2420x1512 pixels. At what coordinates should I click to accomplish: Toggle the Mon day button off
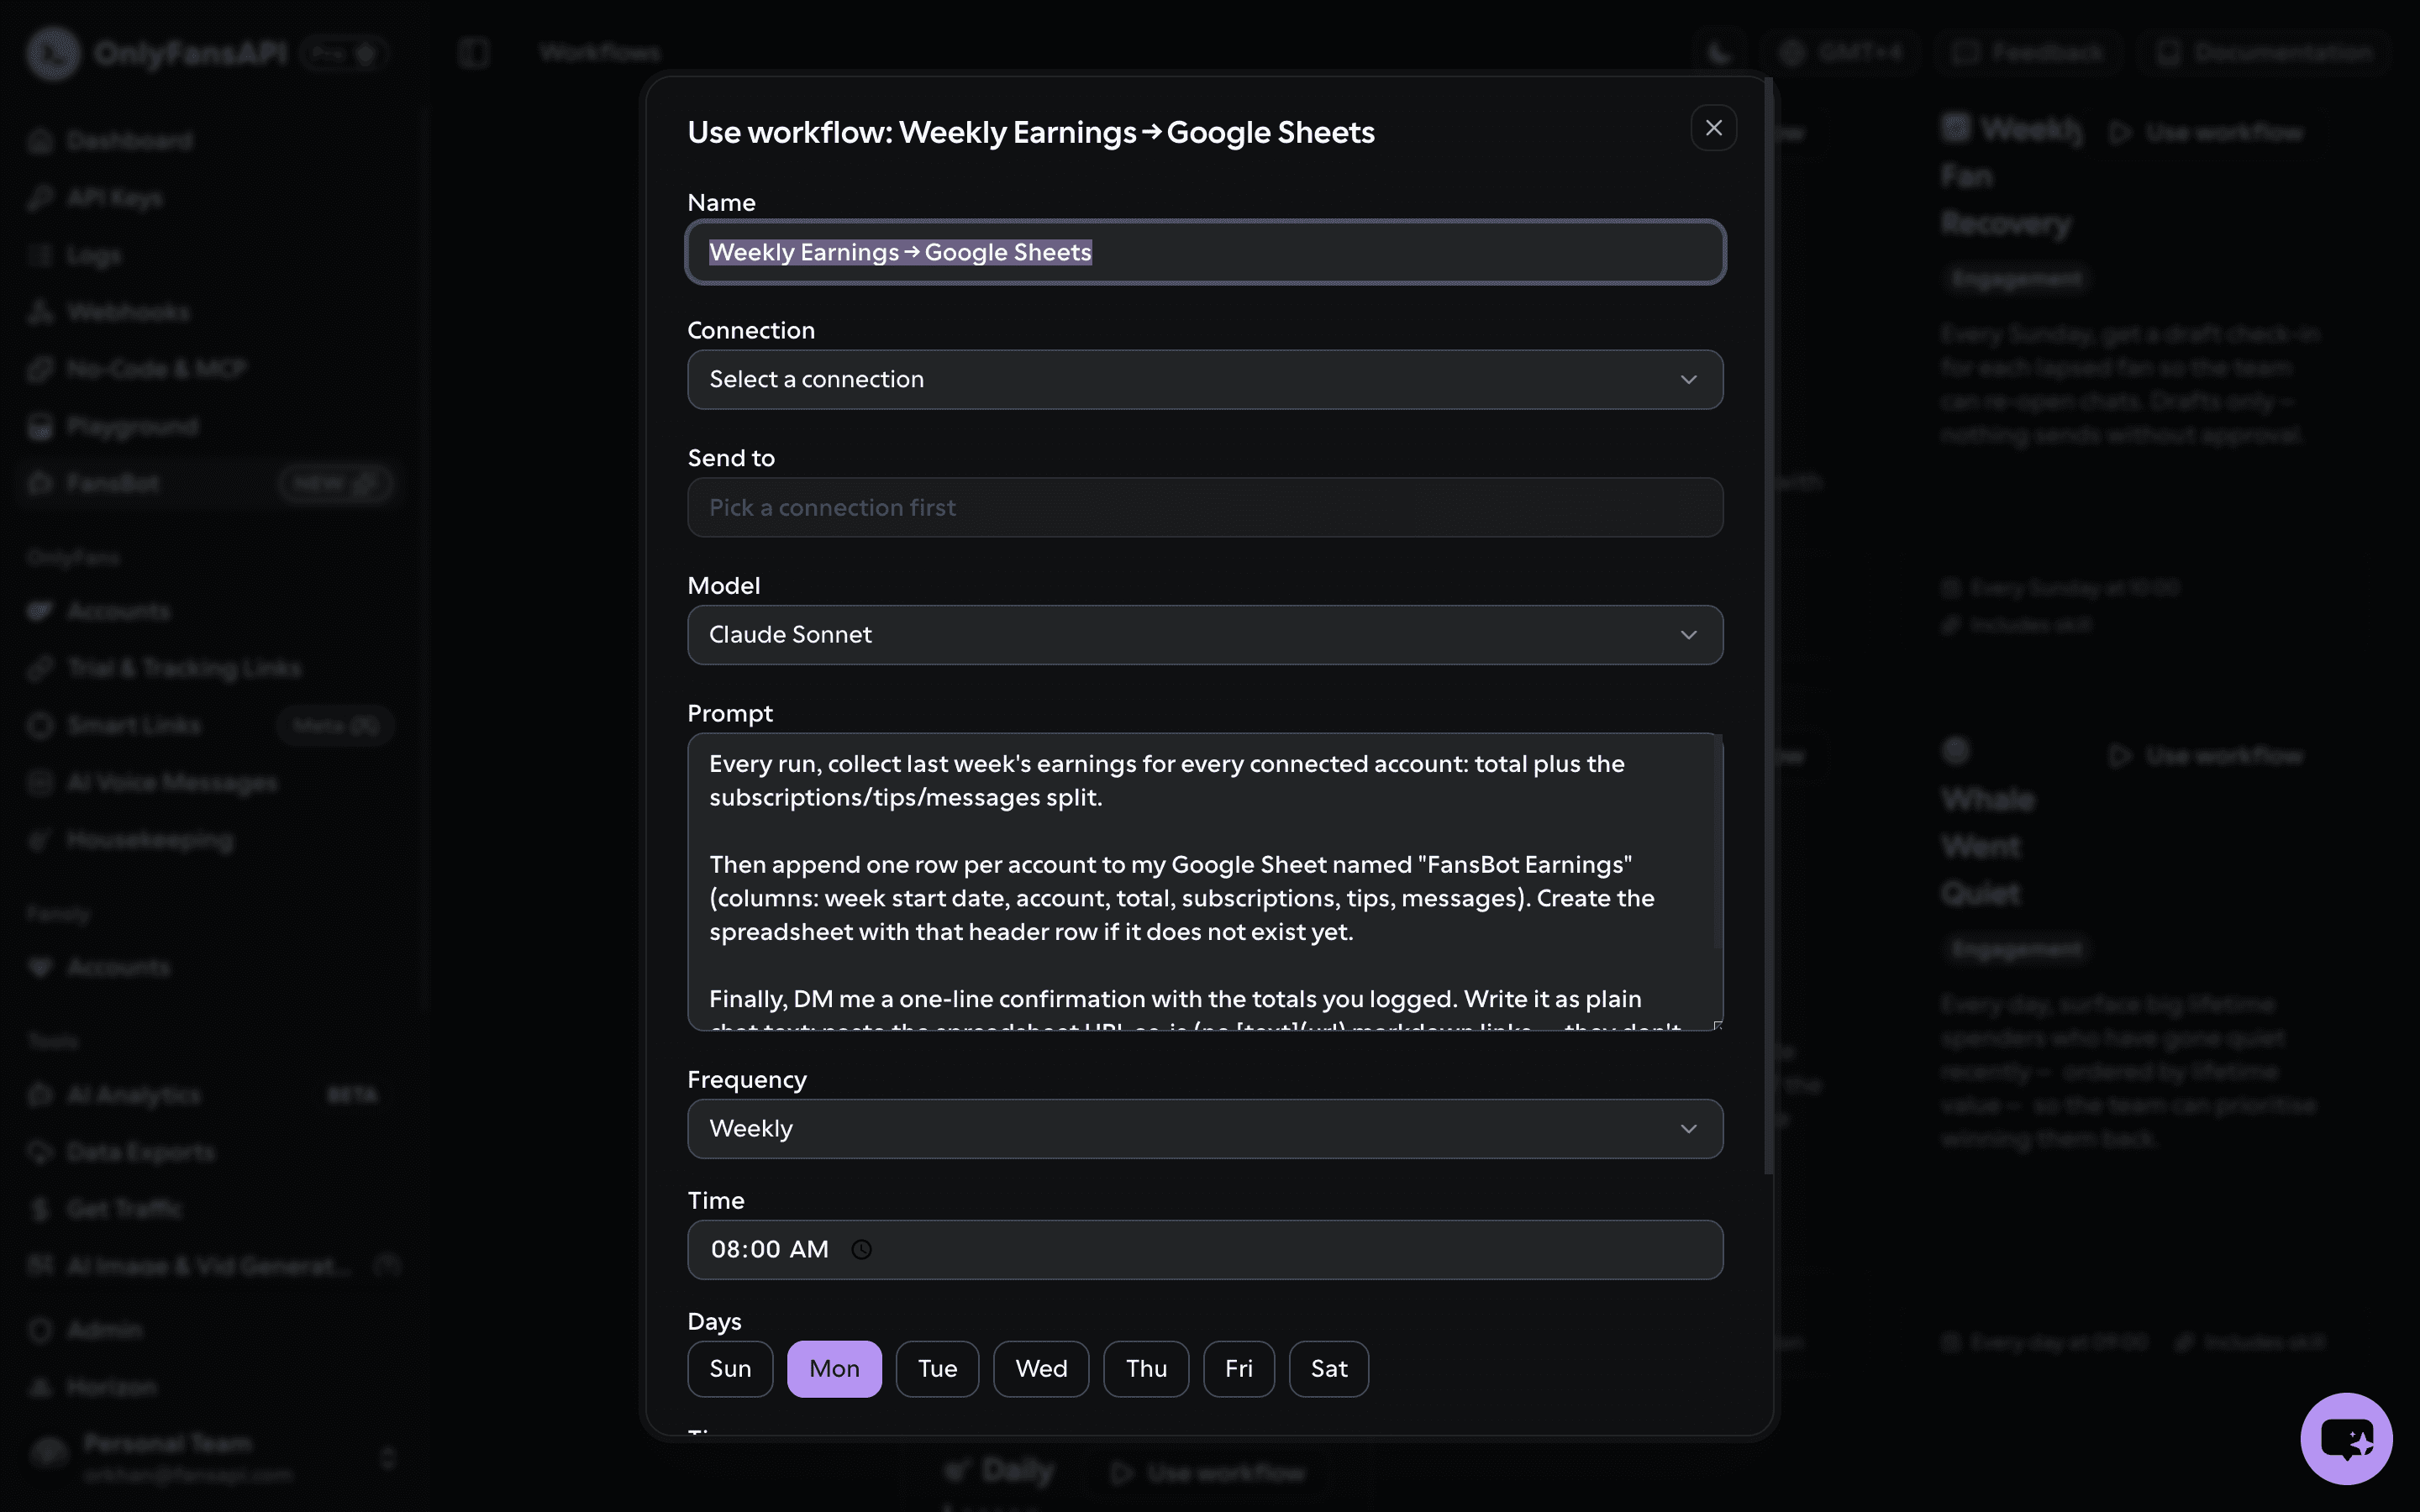834,1369
